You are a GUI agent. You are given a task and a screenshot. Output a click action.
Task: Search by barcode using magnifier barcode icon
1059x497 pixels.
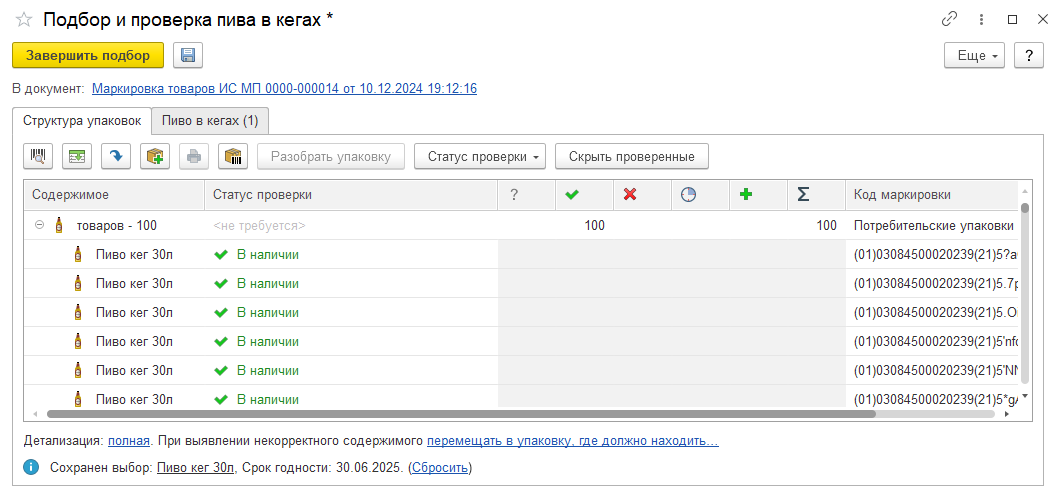click(x=38, y=157)
